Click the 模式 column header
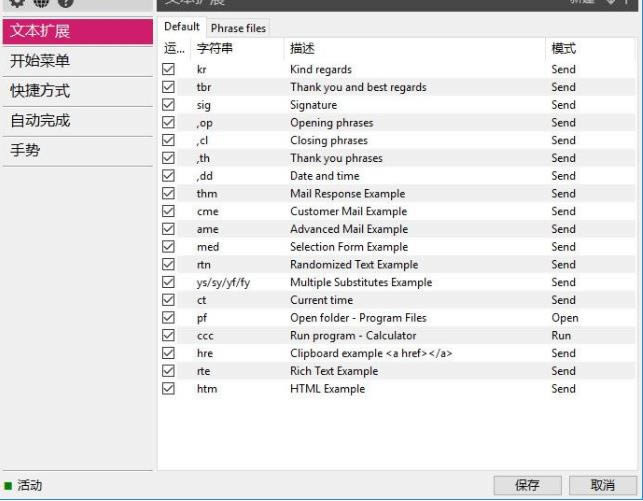 [563, 48]
